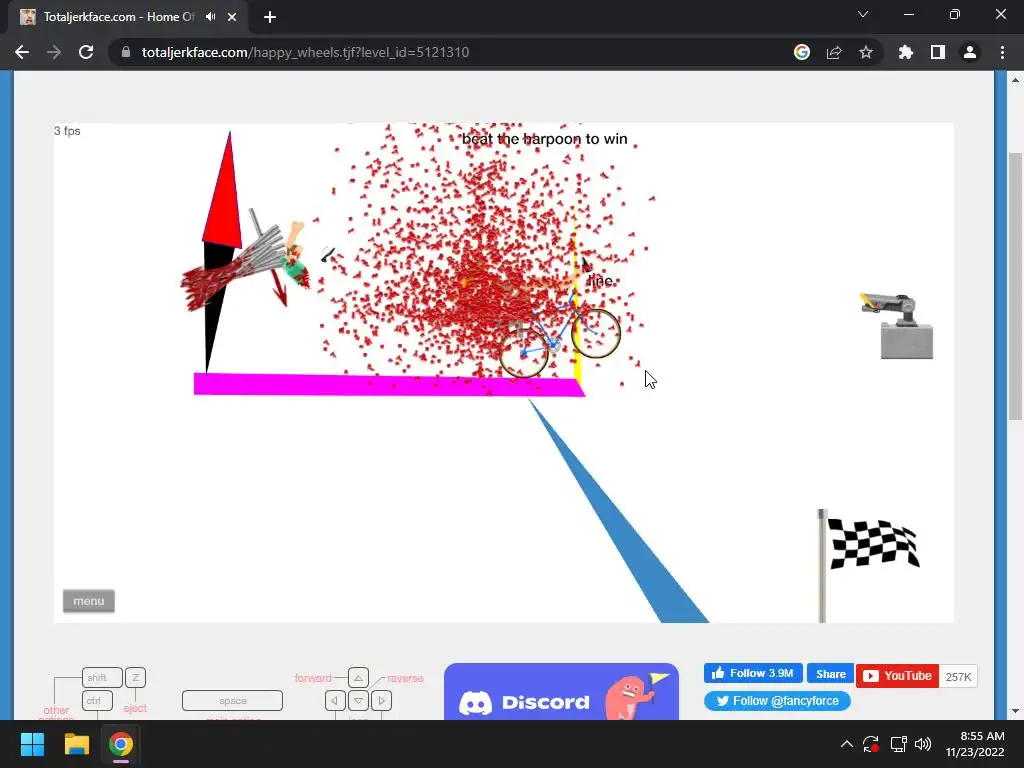Click the space key hint
The width and height of the screenshot is (1024, 768).
pyautogui.click(x=232, y=701)
